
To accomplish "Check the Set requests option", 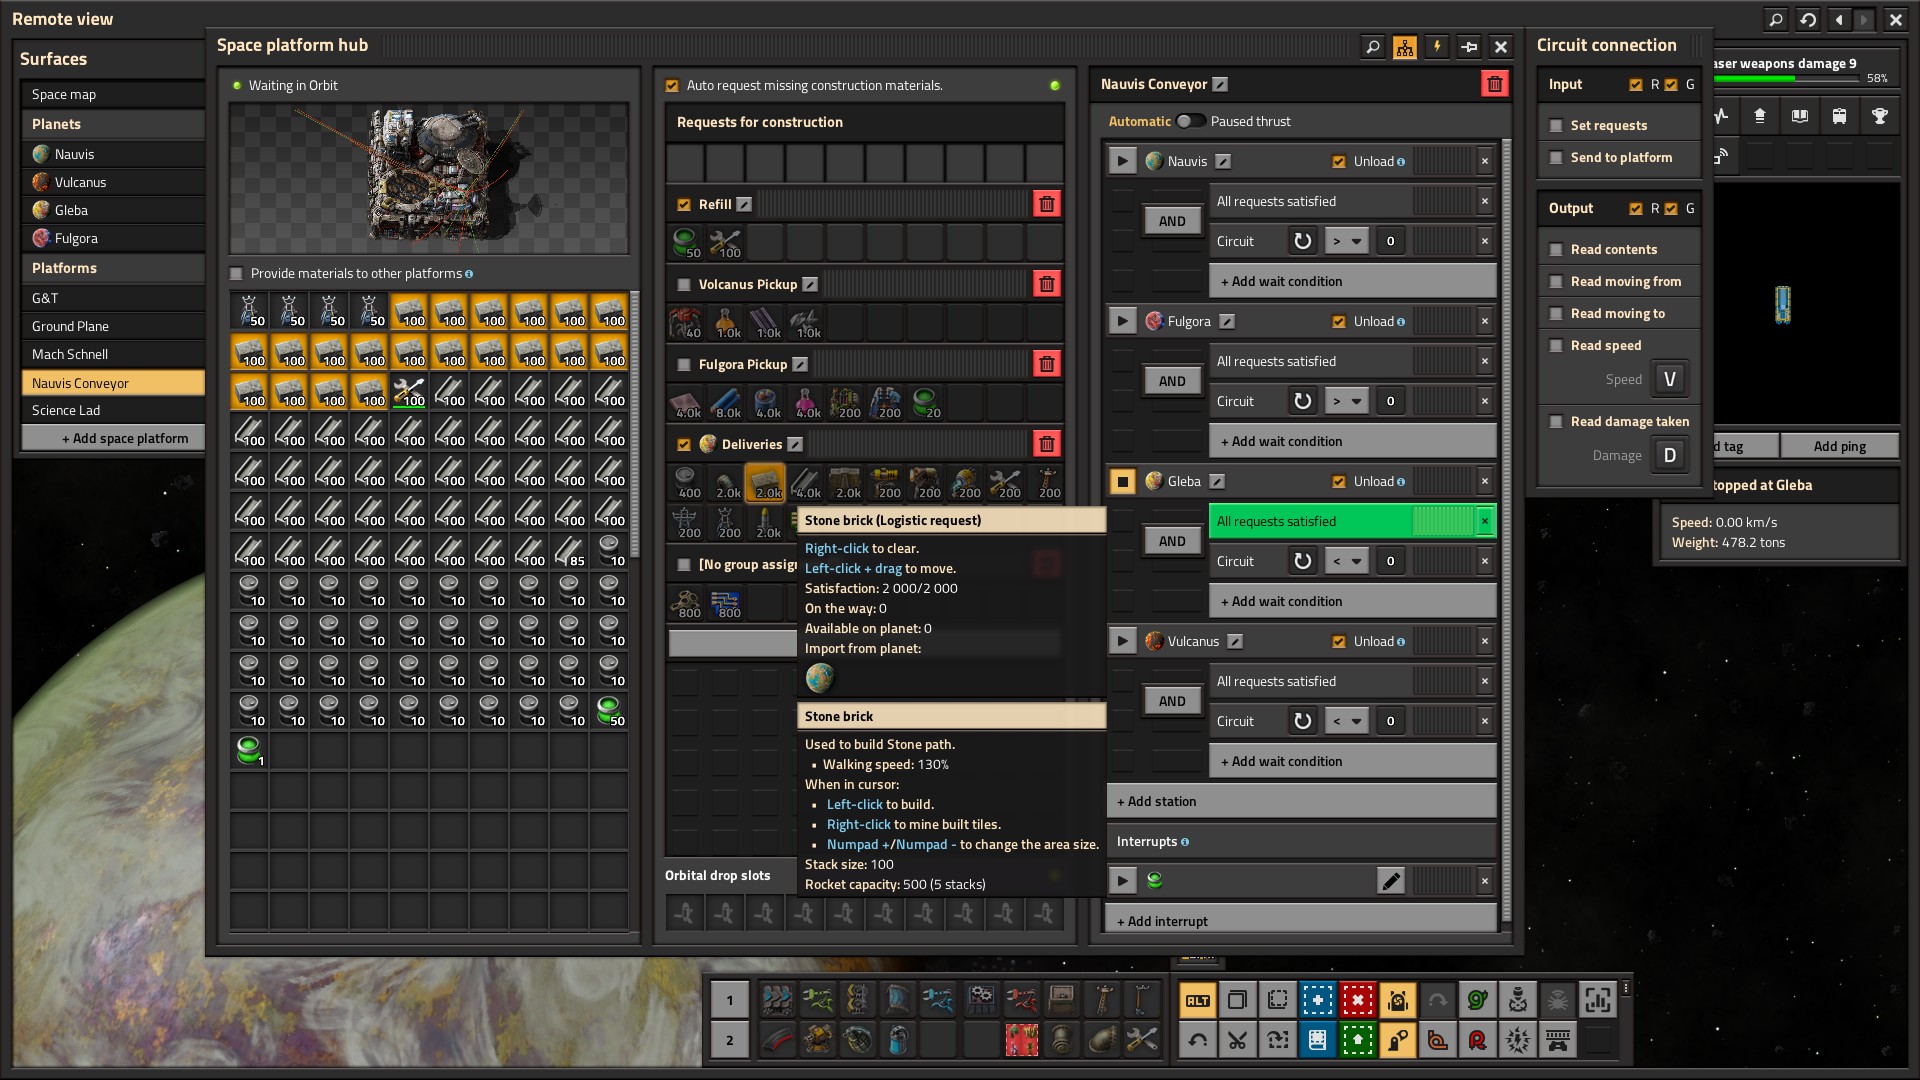I will coord(1556,126).
